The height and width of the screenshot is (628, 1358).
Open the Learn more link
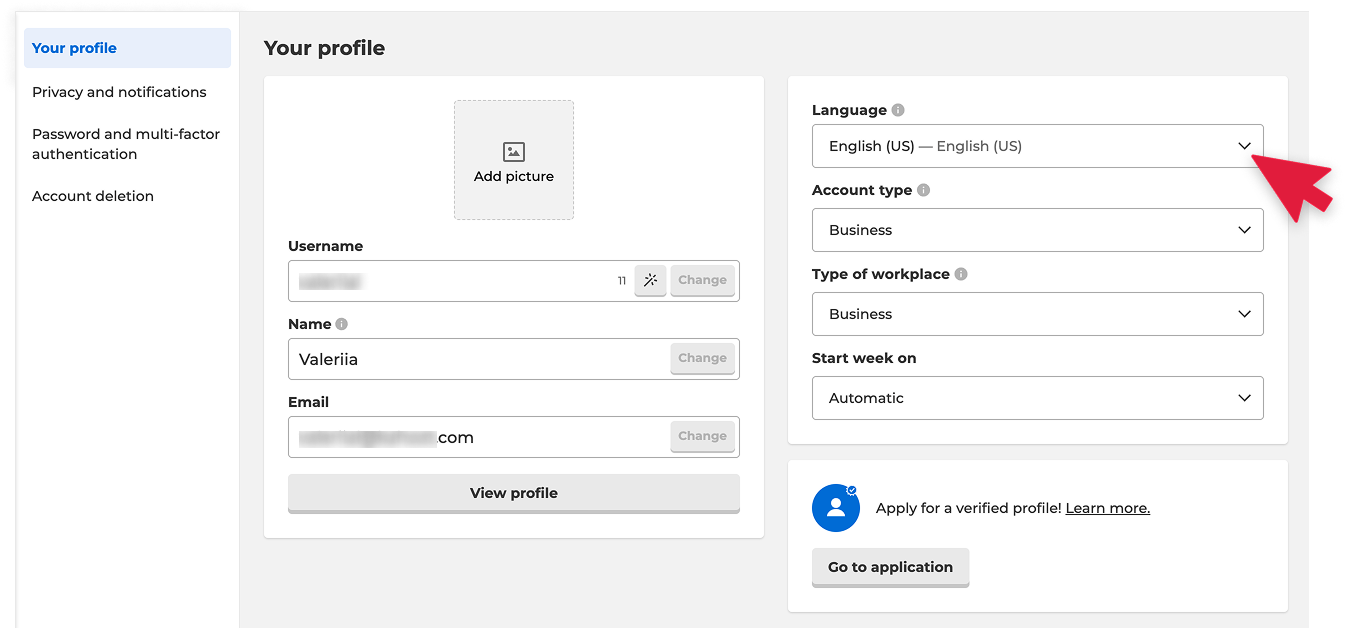(1108, 508)
